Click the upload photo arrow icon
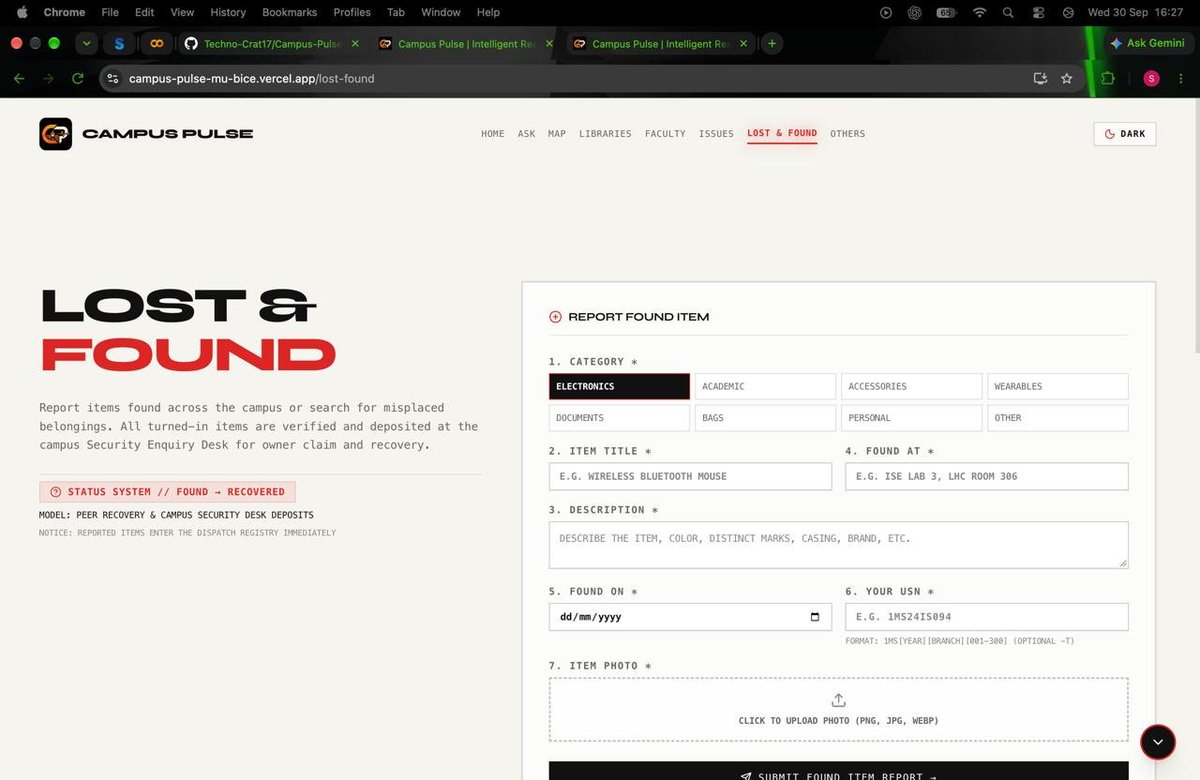This screenshot has height=780, width=1200. 838,701
